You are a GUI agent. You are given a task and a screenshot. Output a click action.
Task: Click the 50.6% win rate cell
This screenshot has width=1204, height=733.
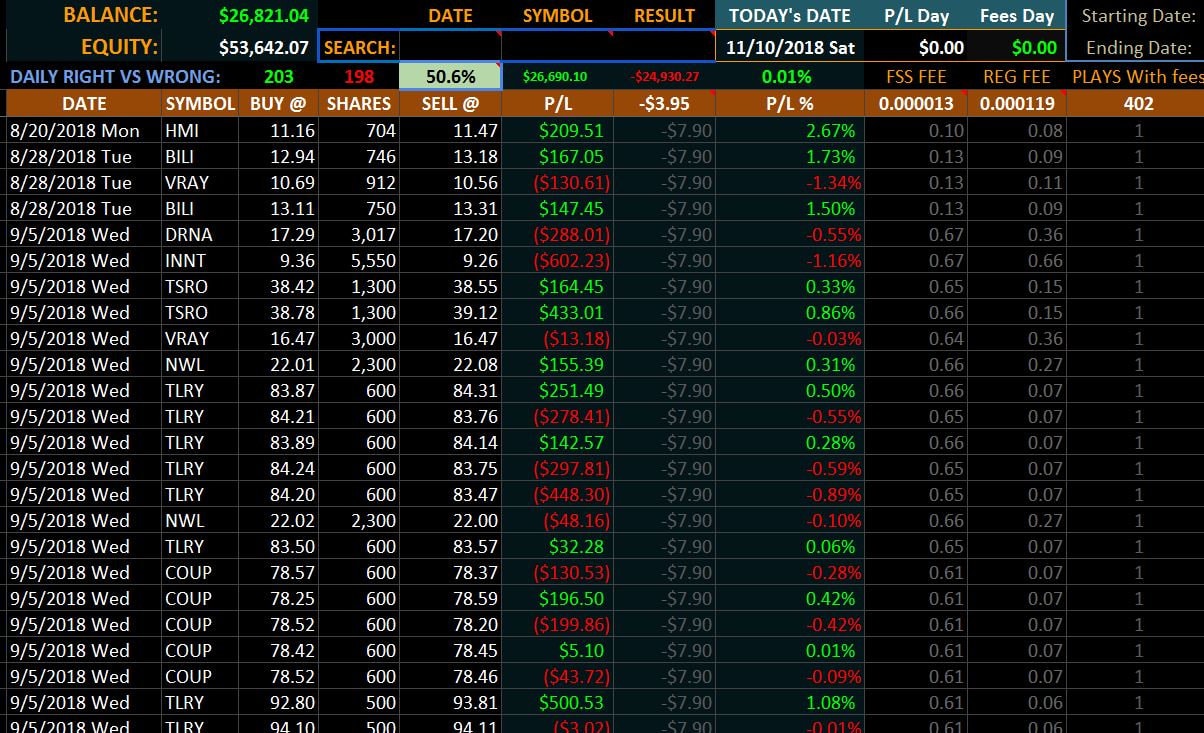coord(449,76)
